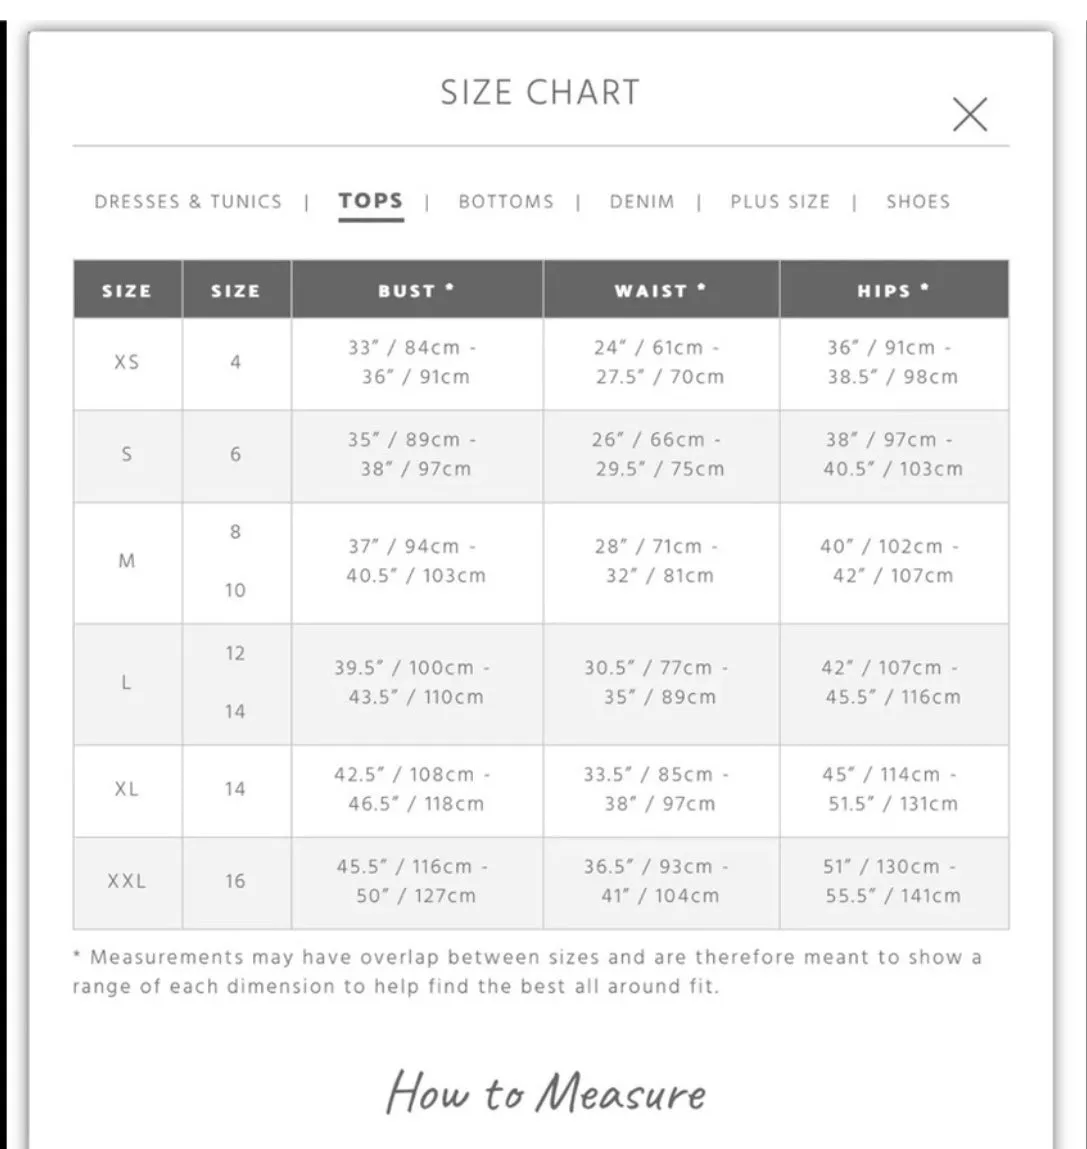
Task: Close the size chart with X icon
Action: tap(970, 114)
